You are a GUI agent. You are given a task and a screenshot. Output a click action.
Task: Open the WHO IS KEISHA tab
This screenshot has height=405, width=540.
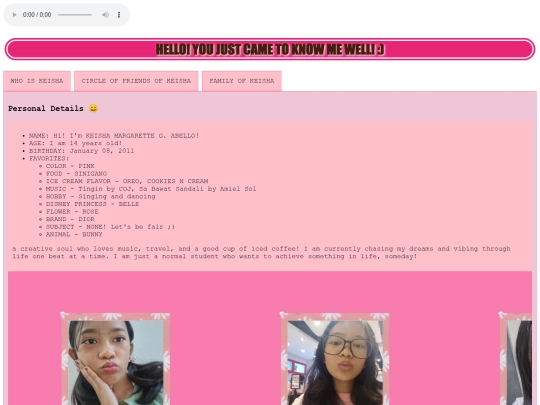point(37,81)
